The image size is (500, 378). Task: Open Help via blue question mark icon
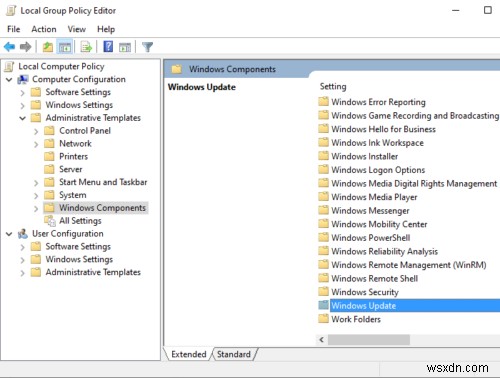point(108,46)
